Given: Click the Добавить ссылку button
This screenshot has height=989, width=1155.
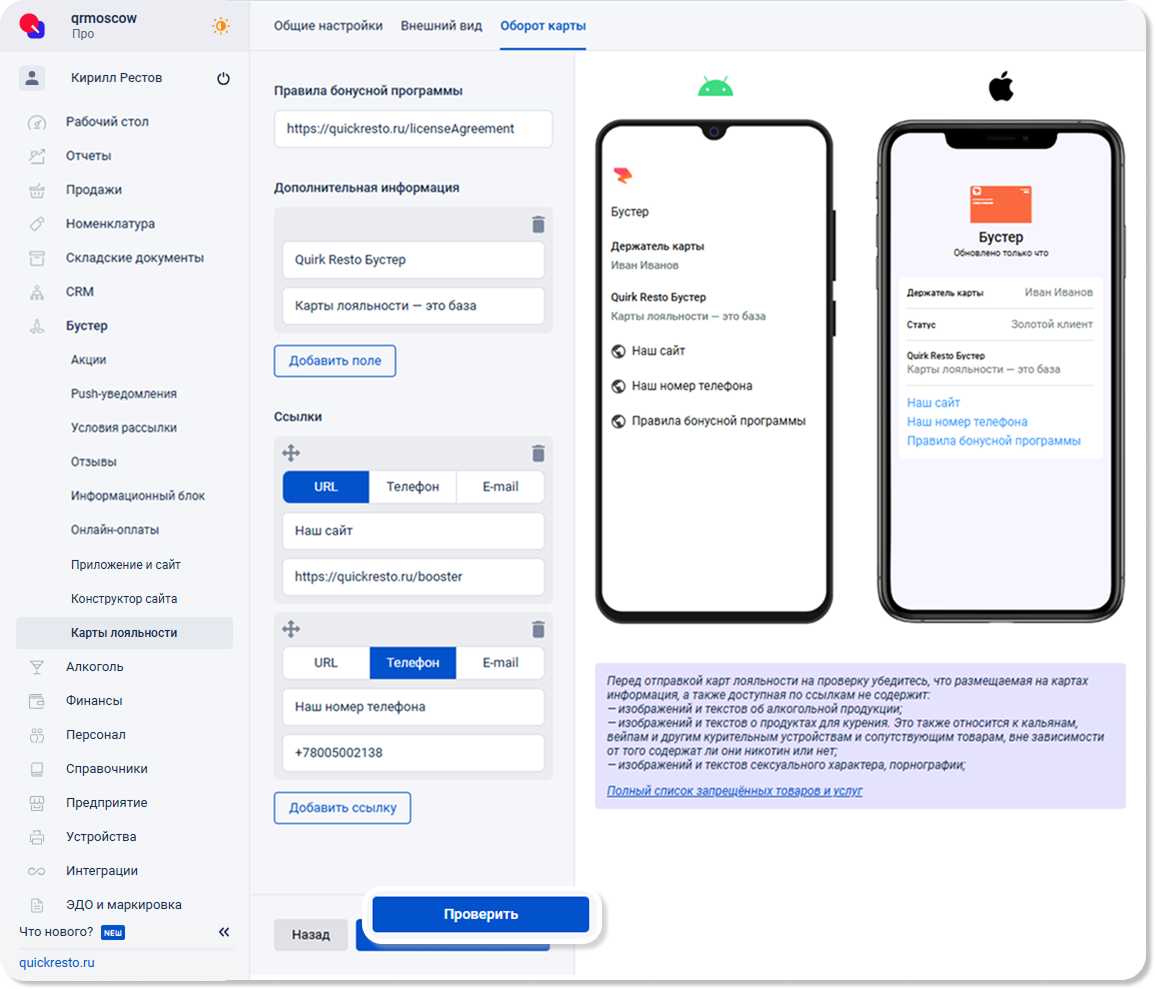Looking at the screenshot, I should pos(342,808).
